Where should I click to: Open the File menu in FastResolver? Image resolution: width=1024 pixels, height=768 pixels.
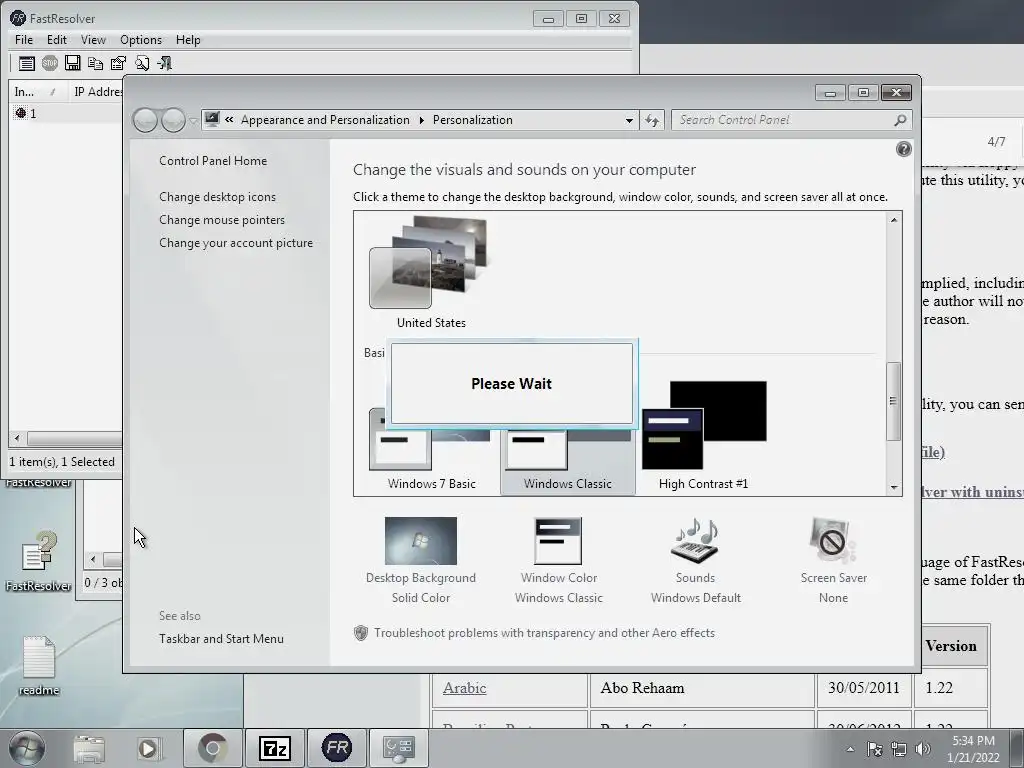pos(24,40)
